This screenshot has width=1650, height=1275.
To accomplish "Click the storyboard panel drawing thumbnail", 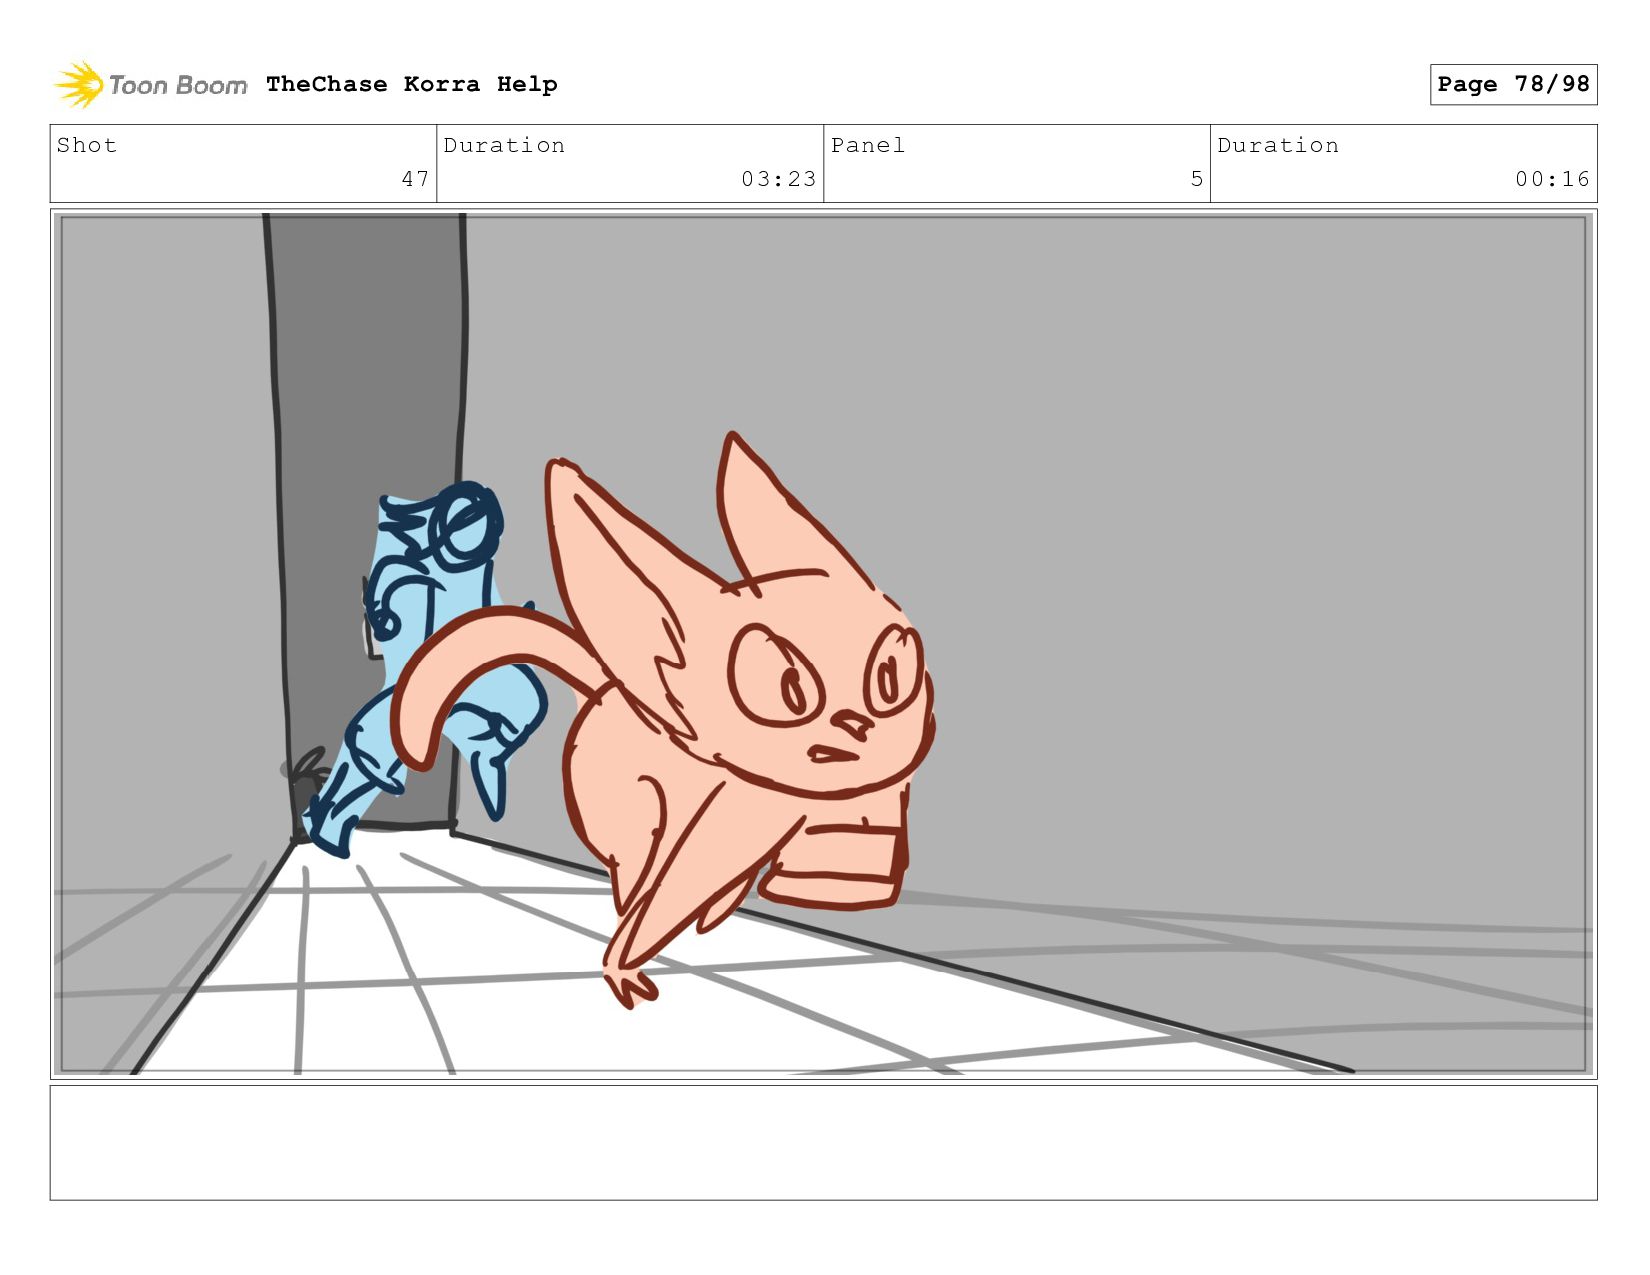I will 823,644.
